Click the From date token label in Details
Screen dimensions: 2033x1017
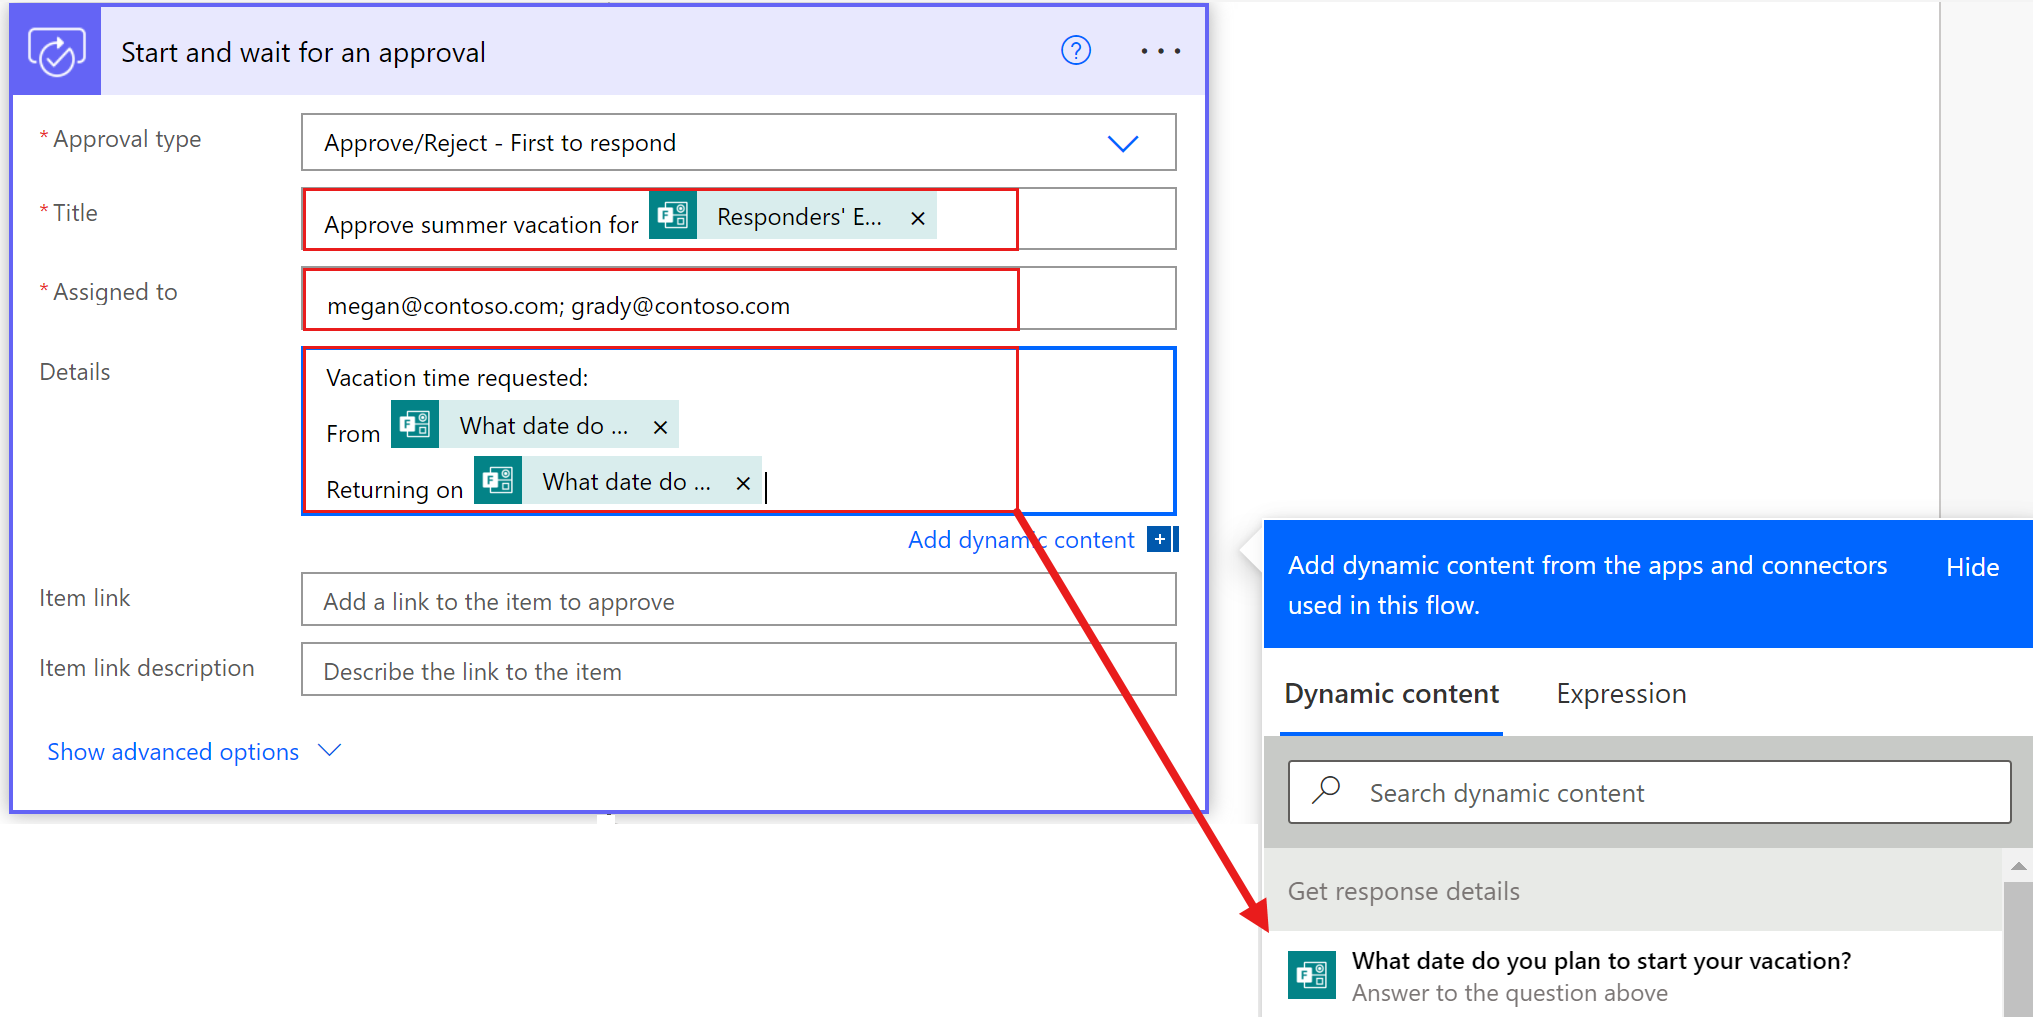point(543,426)
